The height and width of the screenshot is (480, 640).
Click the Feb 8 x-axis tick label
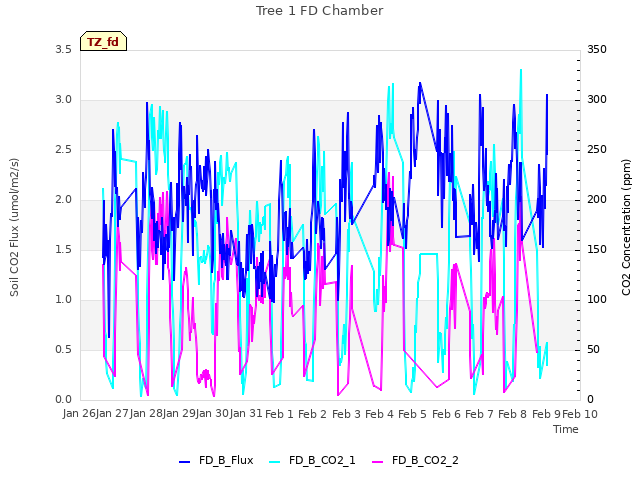(513, 414)
